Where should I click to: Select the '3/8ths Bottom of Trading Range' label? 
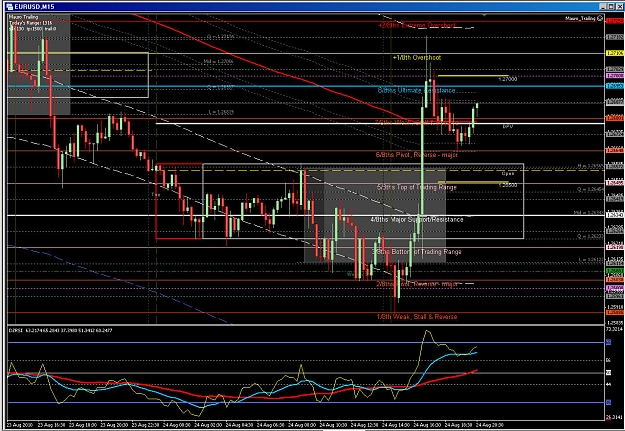tap(417, 252)
